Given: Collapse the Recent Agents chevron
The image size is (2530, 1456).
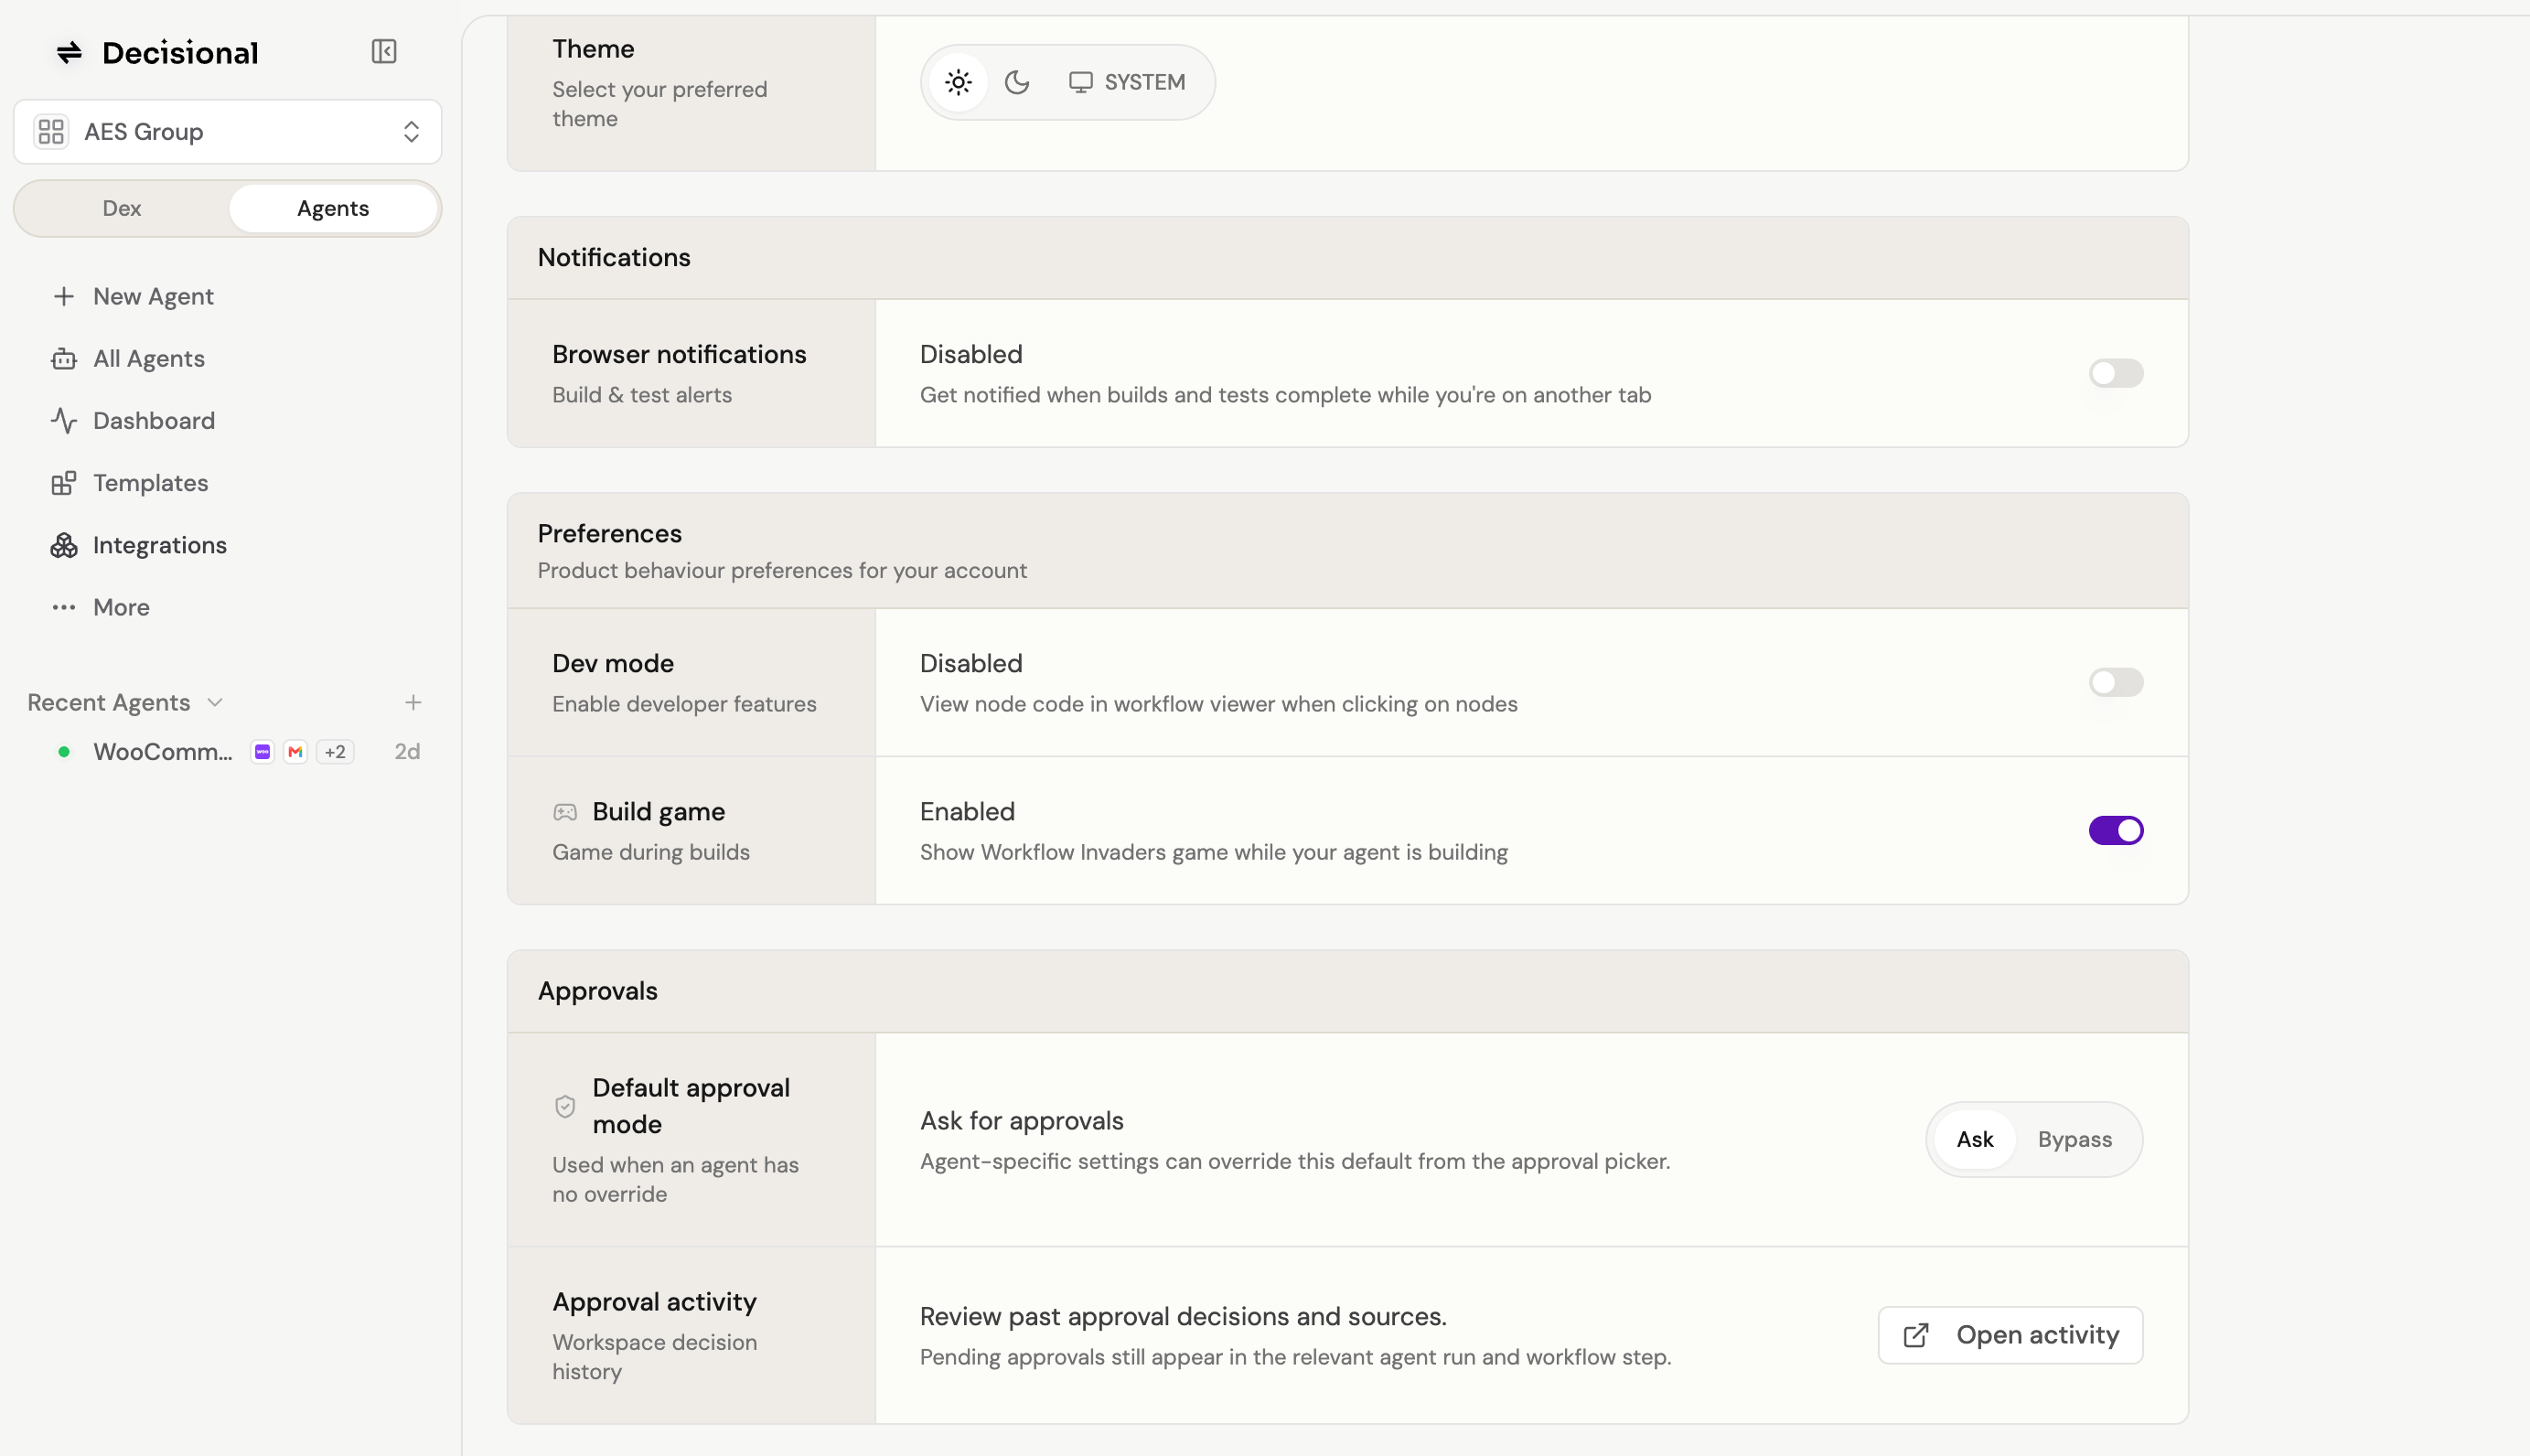Looking at the screenshot, I should click(x=215, y=703).
